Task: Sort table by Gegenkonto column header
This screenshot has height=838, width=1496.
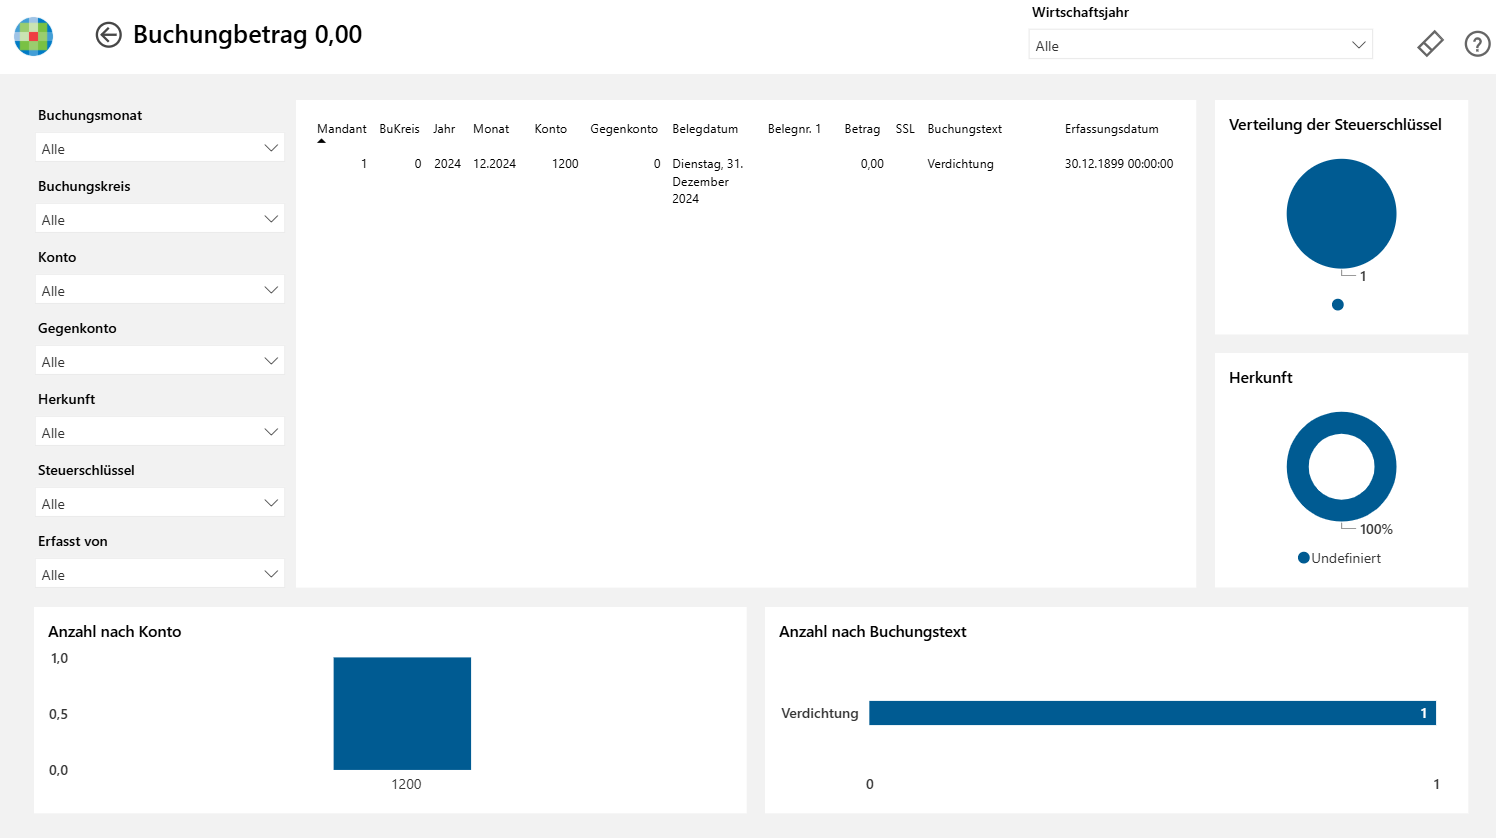Action: pyautogui.click(x=624, y=129)
